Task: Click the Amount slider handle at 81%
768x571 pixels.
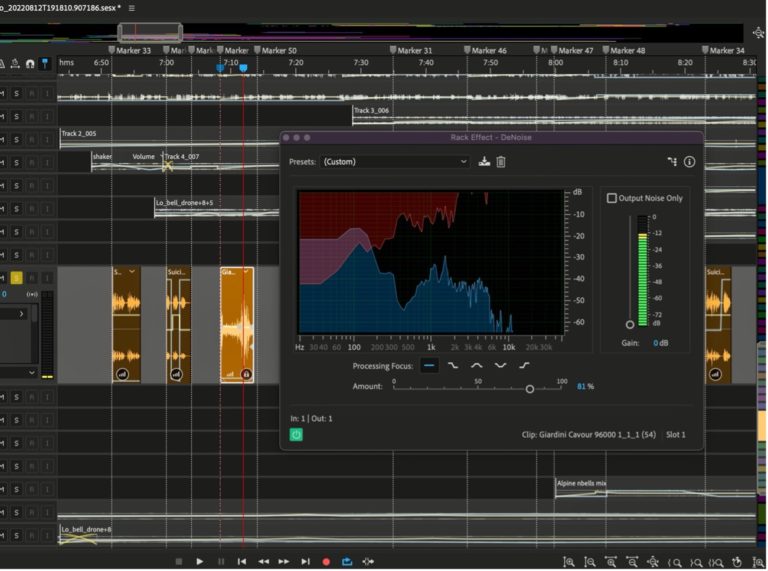Action: point(529,388)
